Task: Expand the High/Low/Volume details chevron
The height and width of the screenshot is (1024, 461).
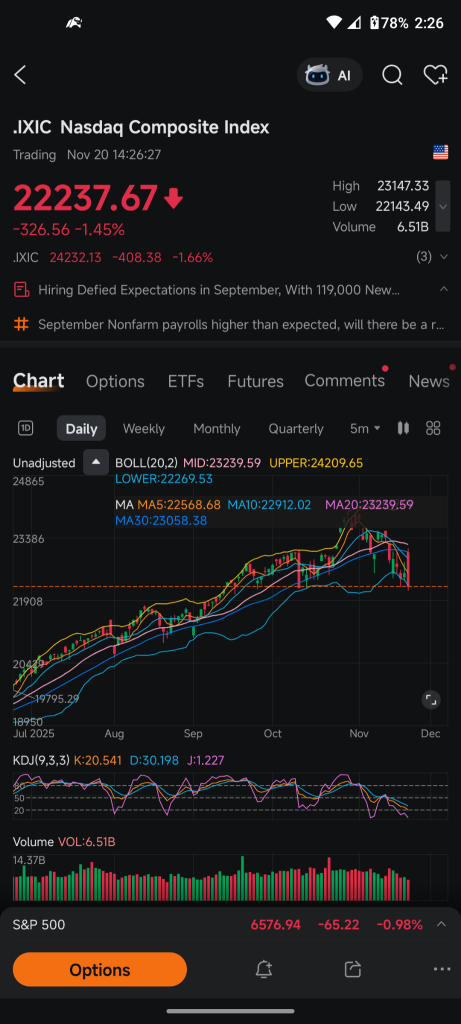Action: [443, 206]
